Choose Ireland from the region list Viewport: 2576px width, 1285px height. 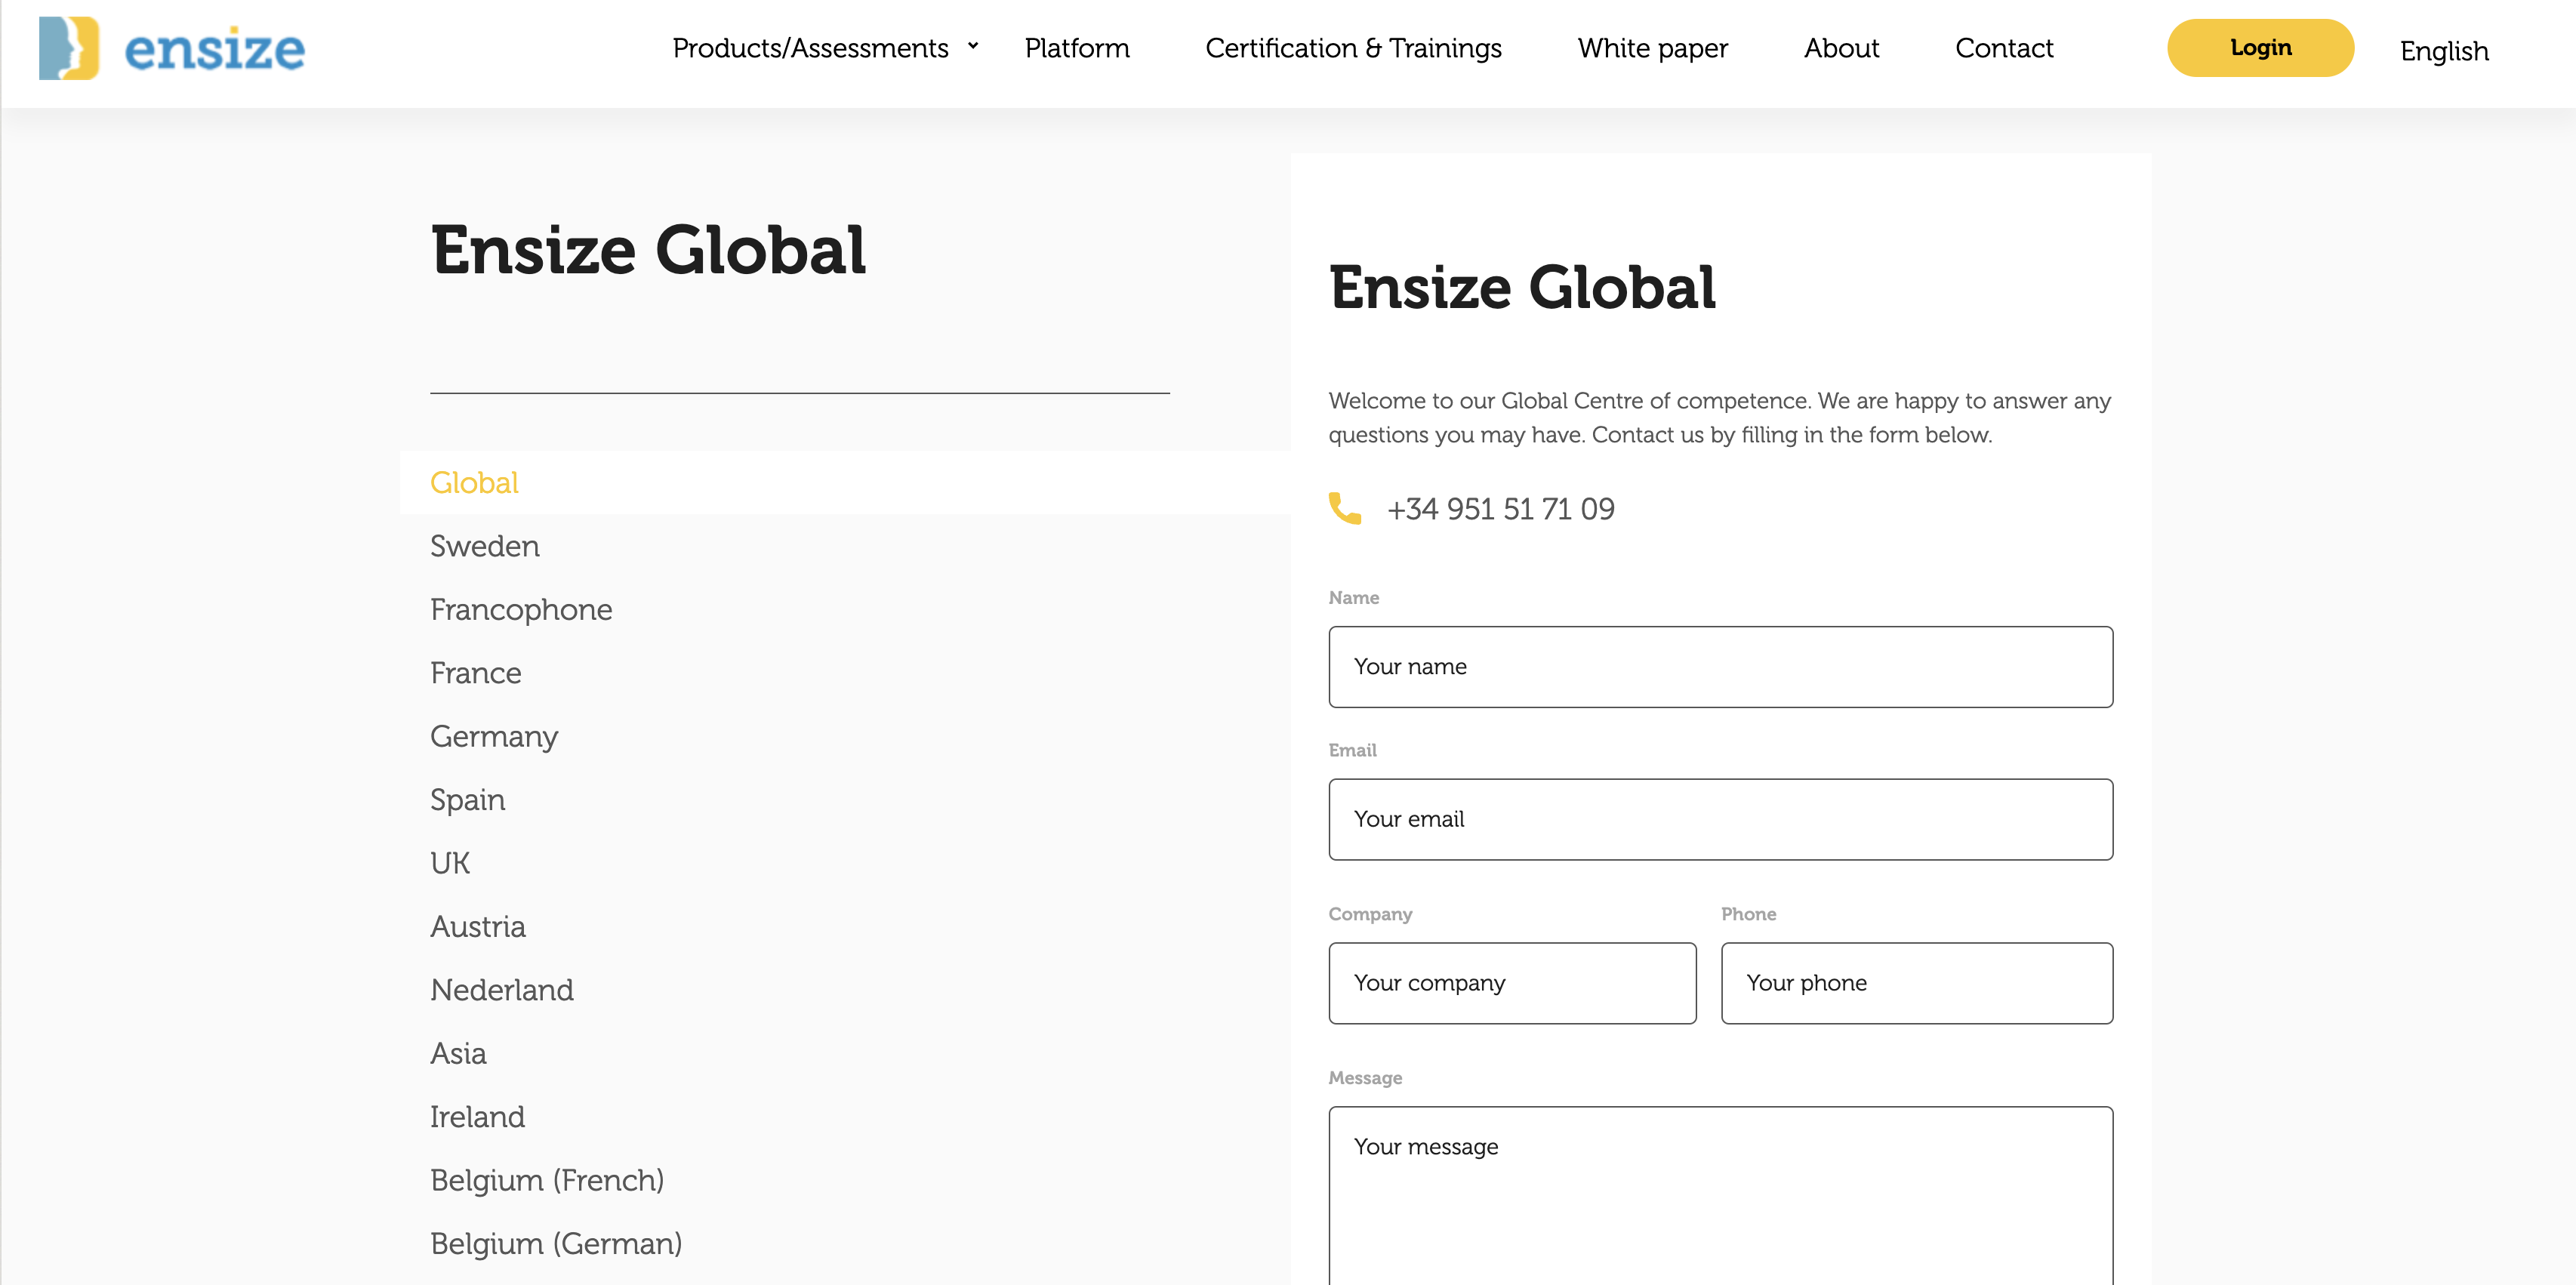477,1117
